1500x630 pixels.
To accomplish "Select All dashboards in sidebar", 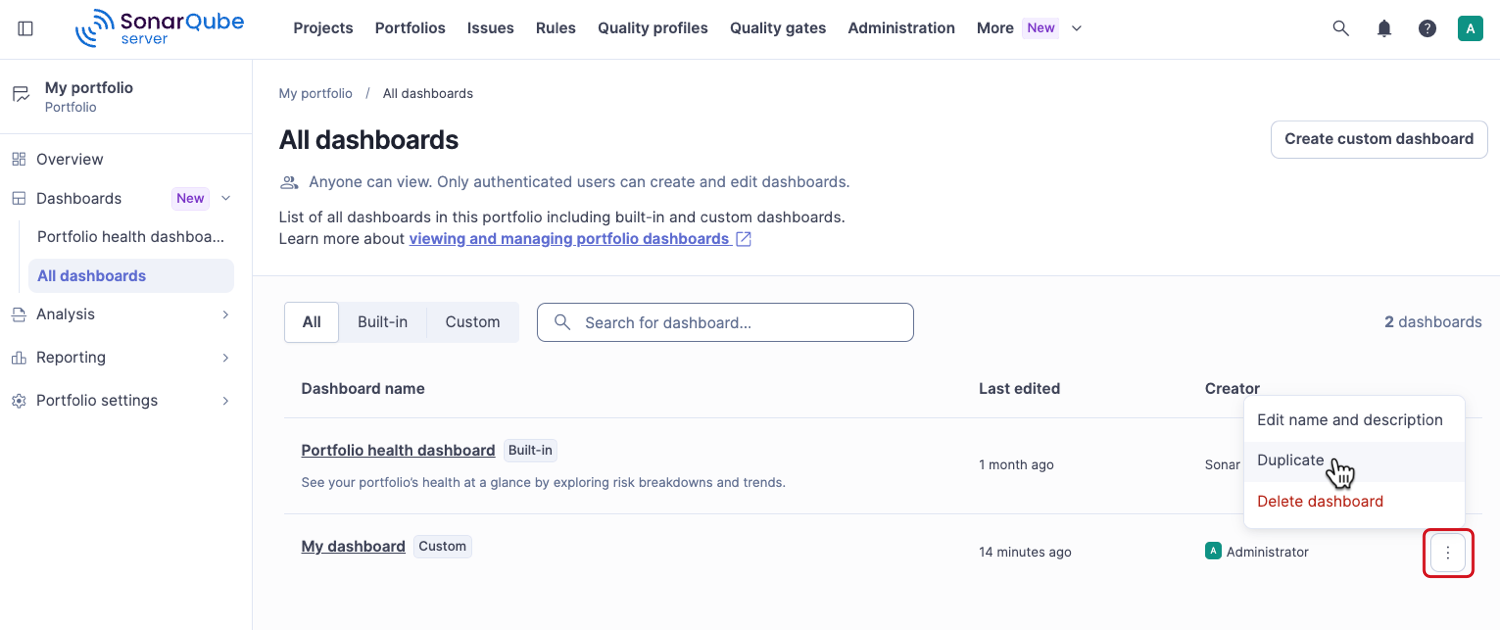I will 131,276.
